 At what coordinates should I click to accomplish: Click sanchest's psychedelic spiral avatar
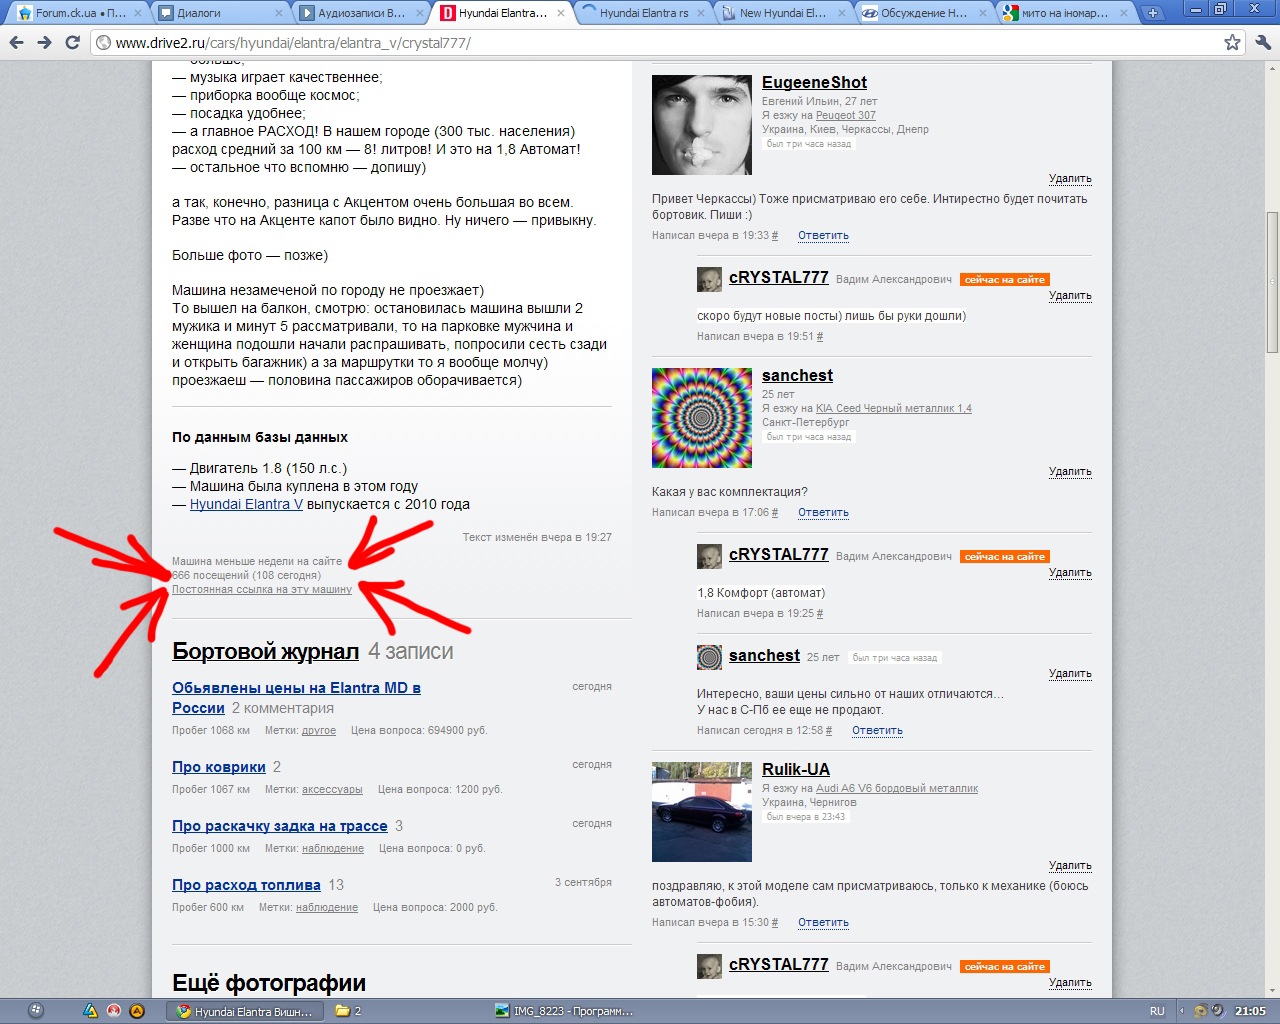pyautogui.click(x=702, y=418)
